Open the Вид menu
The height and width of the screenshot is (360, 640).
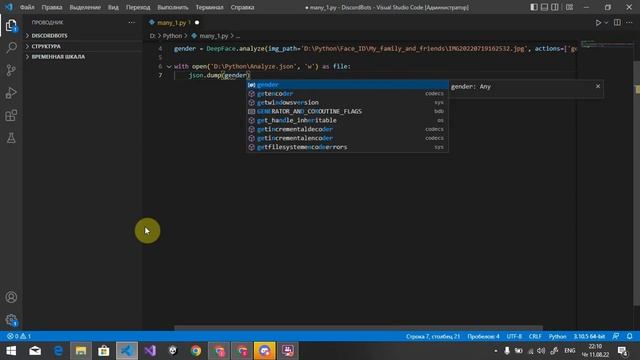coord(113,7)
